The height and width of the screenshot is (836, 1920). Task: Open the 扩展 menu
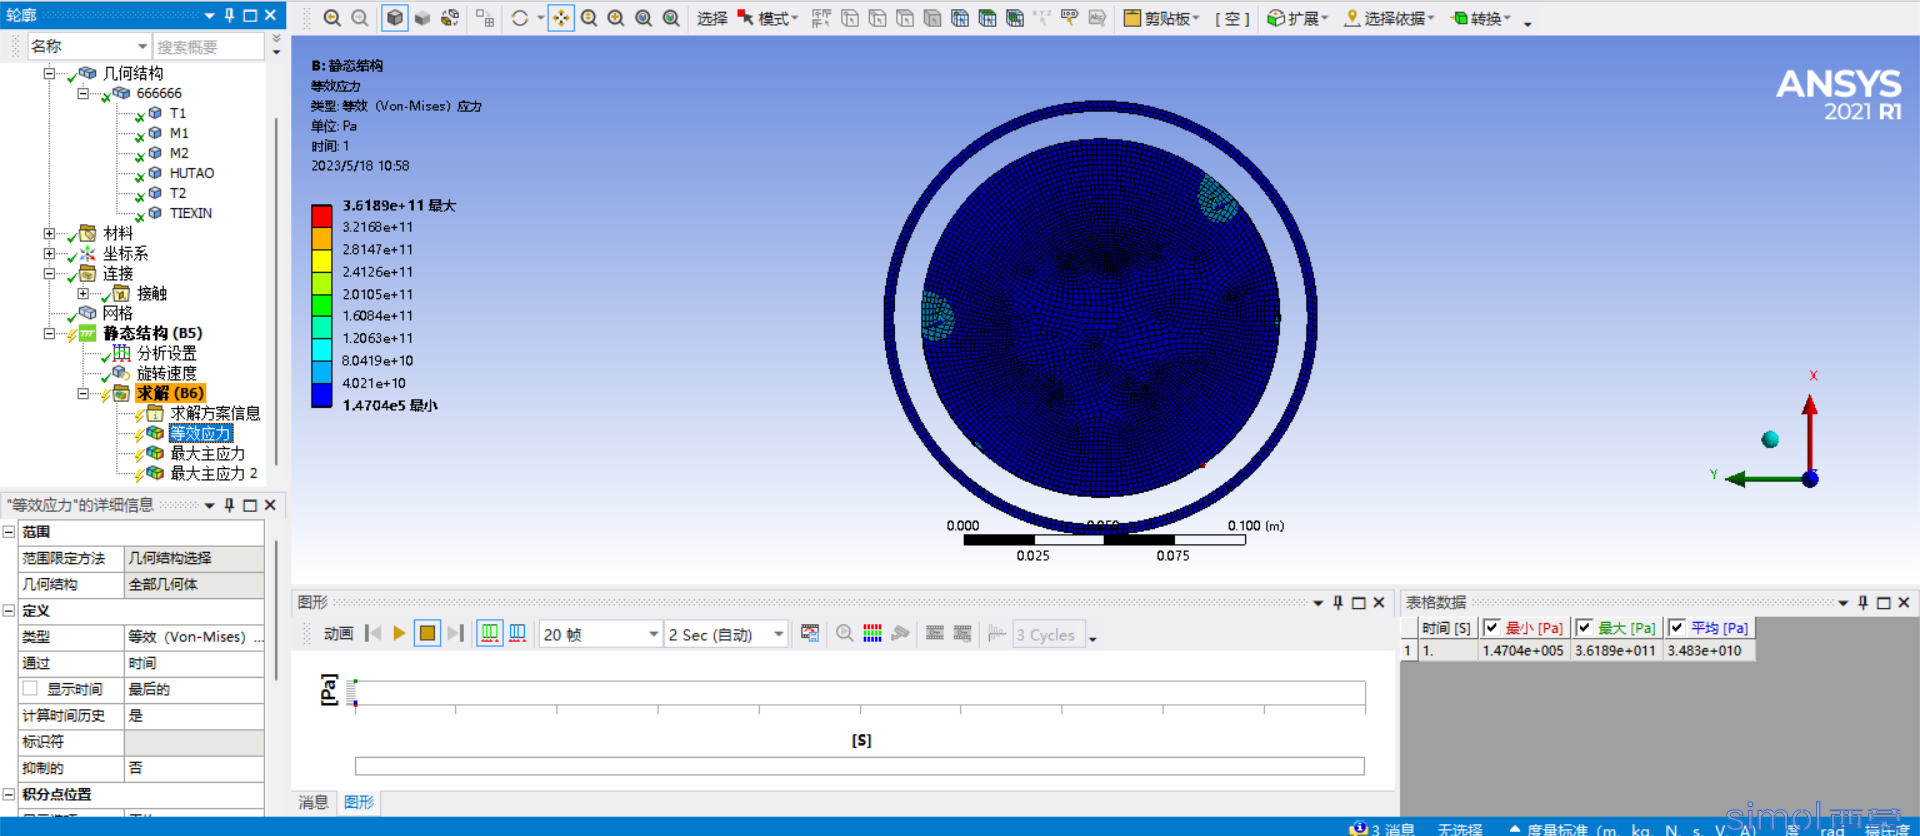1297,18
